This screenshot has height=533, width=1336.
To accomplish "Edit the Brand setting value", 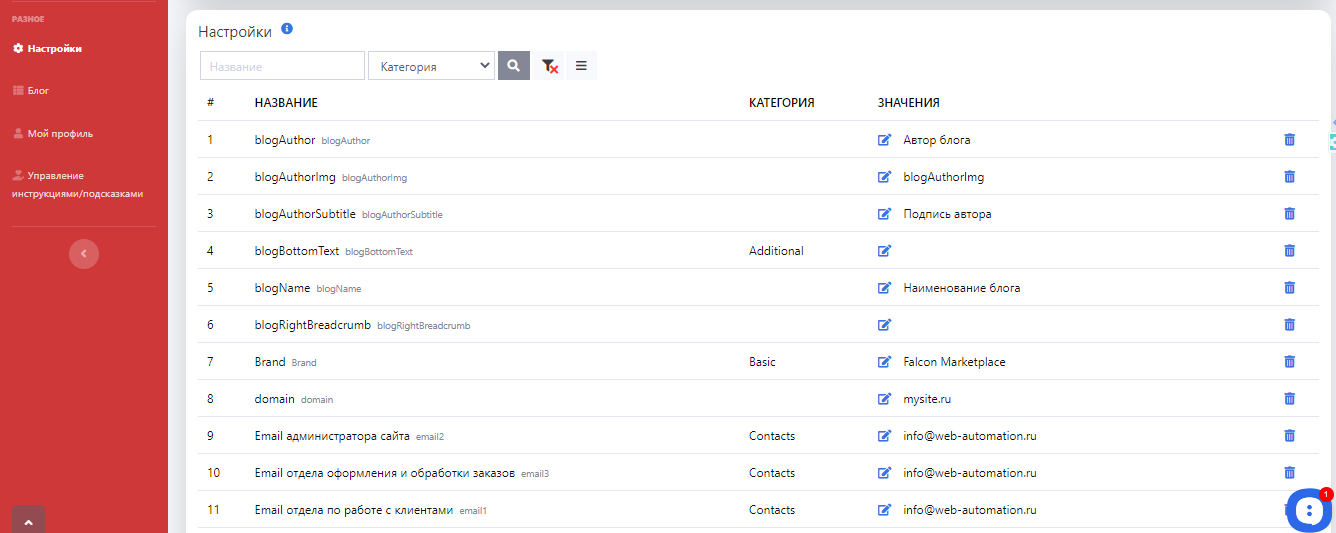I will coord(884,362).
